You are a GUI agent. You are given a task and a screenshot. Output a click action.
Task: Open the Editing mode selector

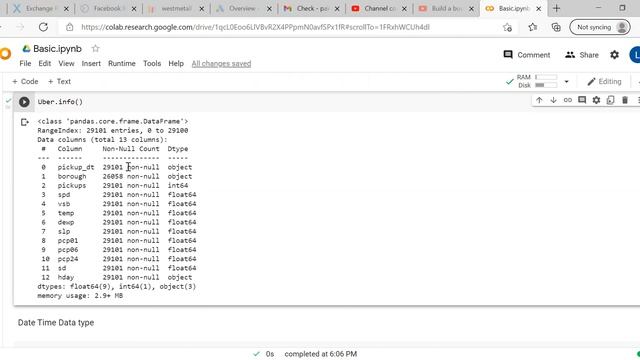pos(604,82)
